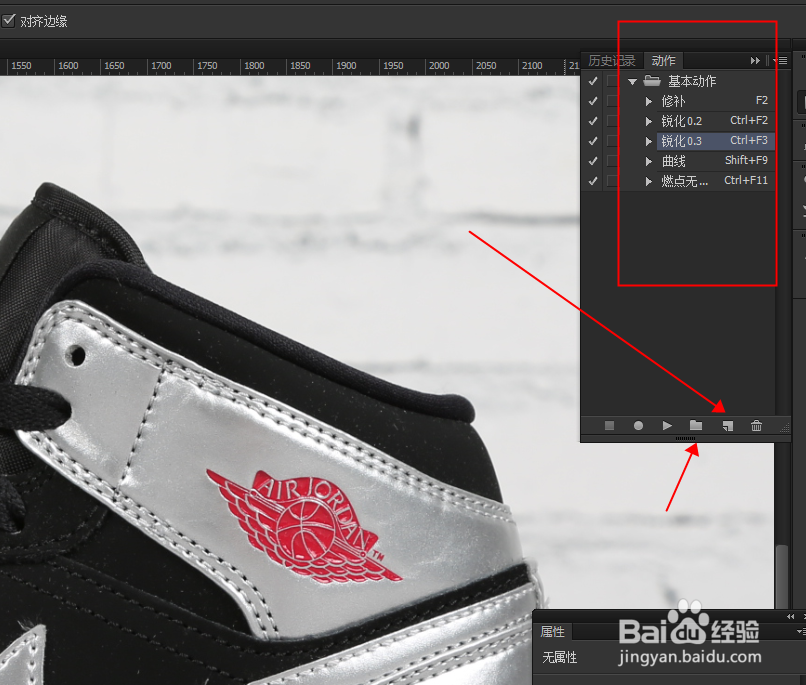Open the 属性 panel tab
806x685 pixels.
click(553, 632)
